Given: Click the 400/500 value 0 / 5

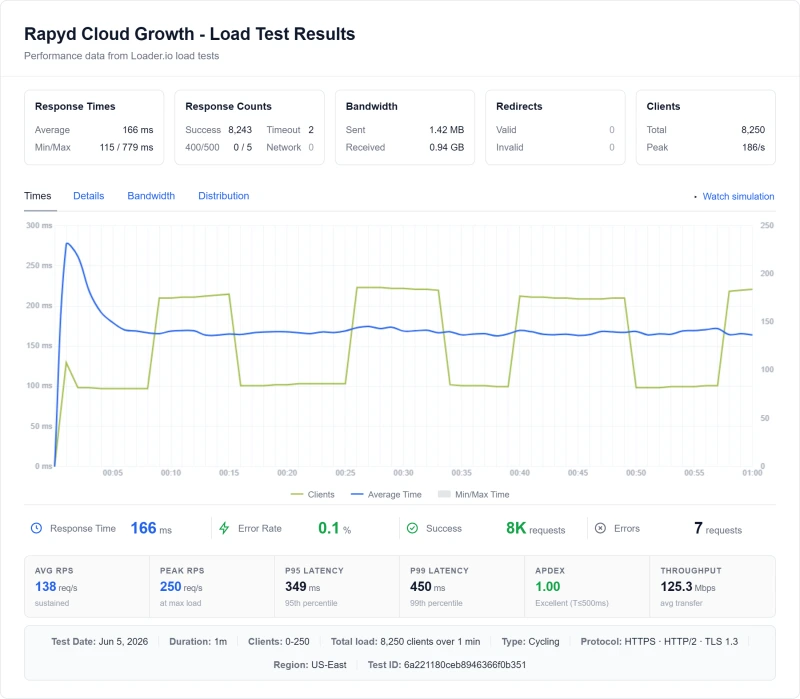Looking at the screenshot, I should click(x=243, y=147).
